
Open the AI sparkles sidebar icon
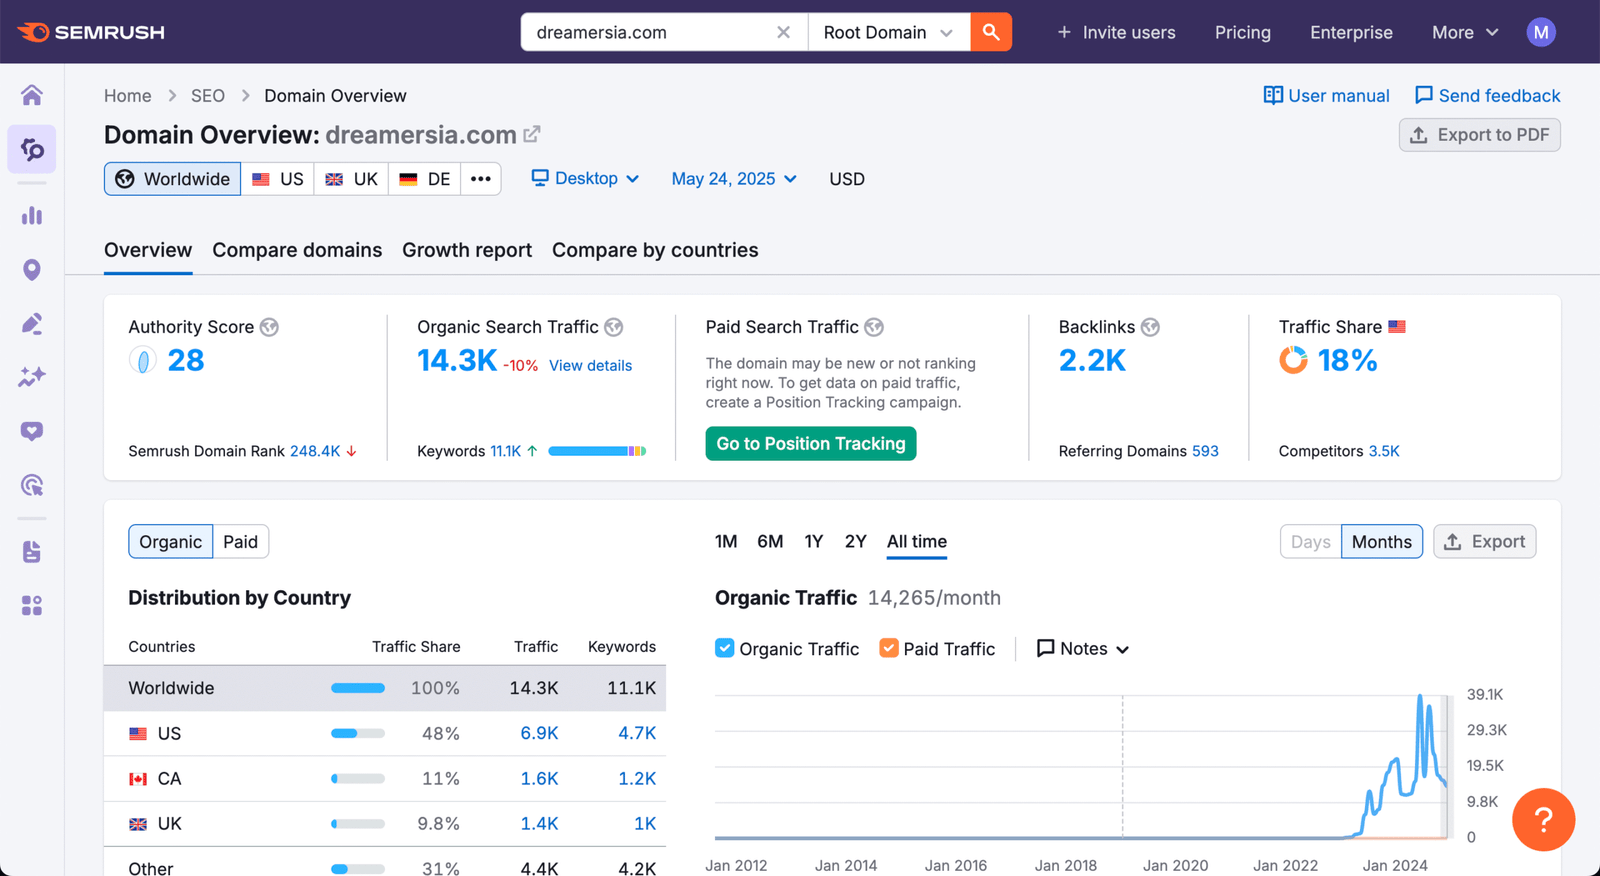coord(32,377)
